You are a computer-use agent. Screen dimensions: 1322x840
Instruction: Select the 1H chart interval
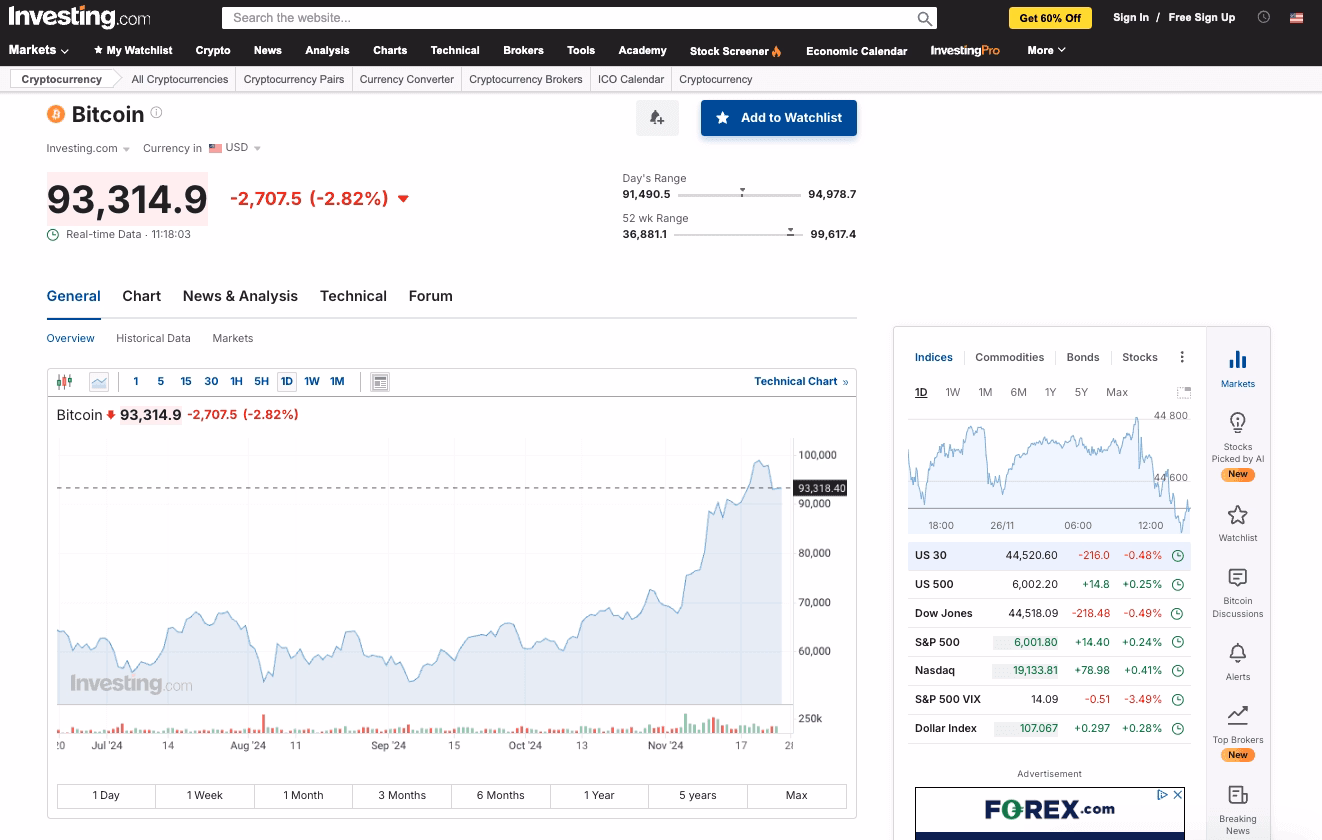click(236, 381)
